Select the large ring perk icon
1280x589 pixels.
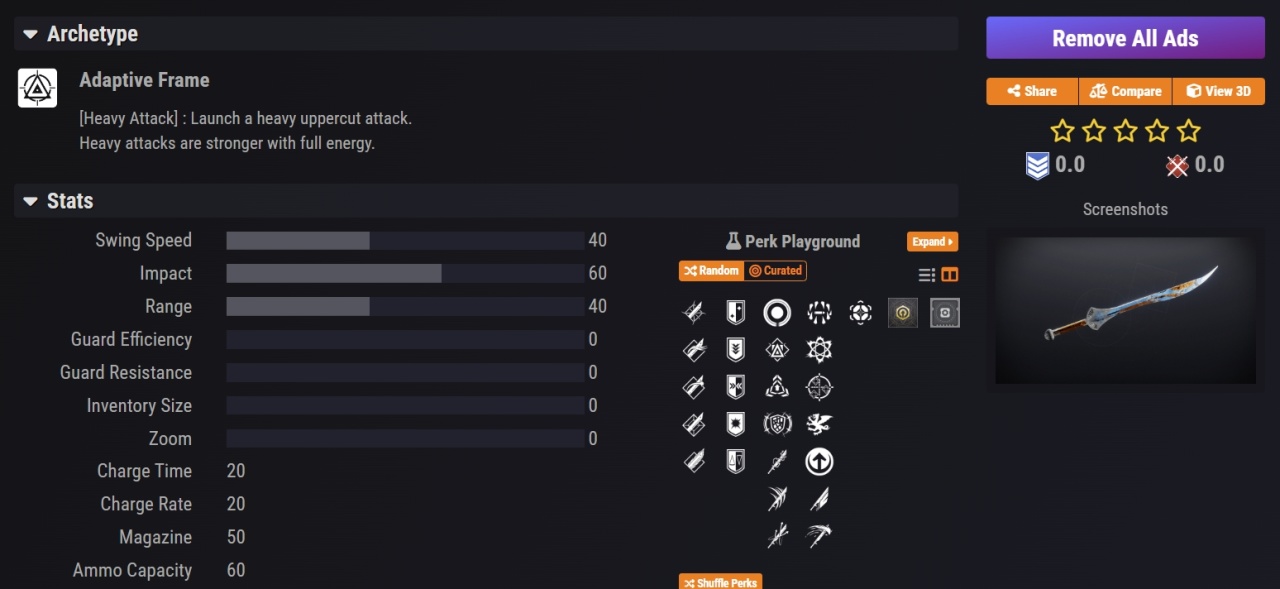click(777, 313)
